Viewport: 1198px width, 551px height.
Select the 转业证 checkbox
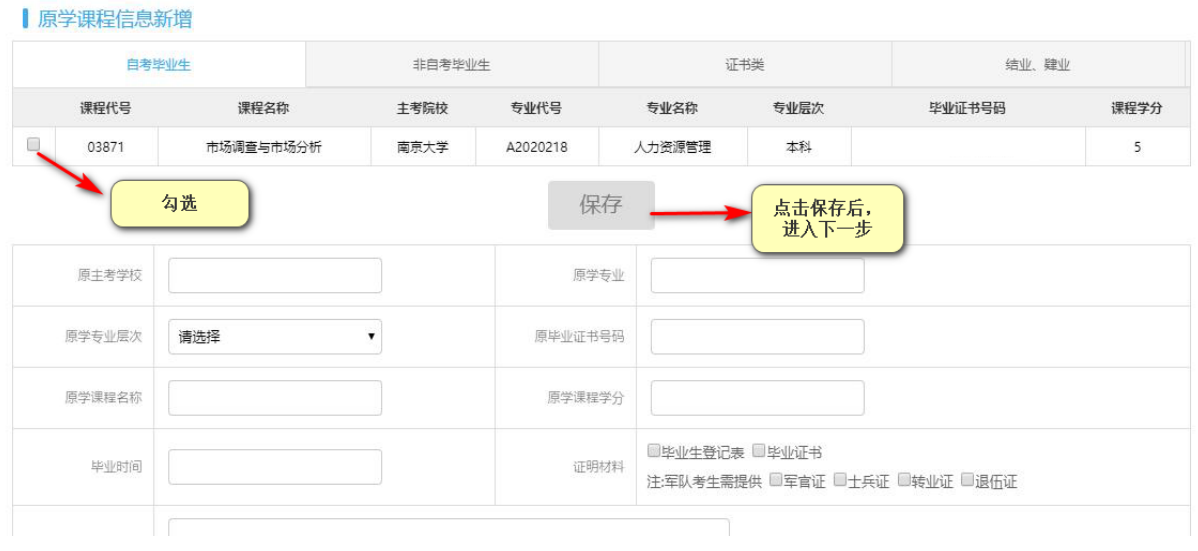[904, 480]
